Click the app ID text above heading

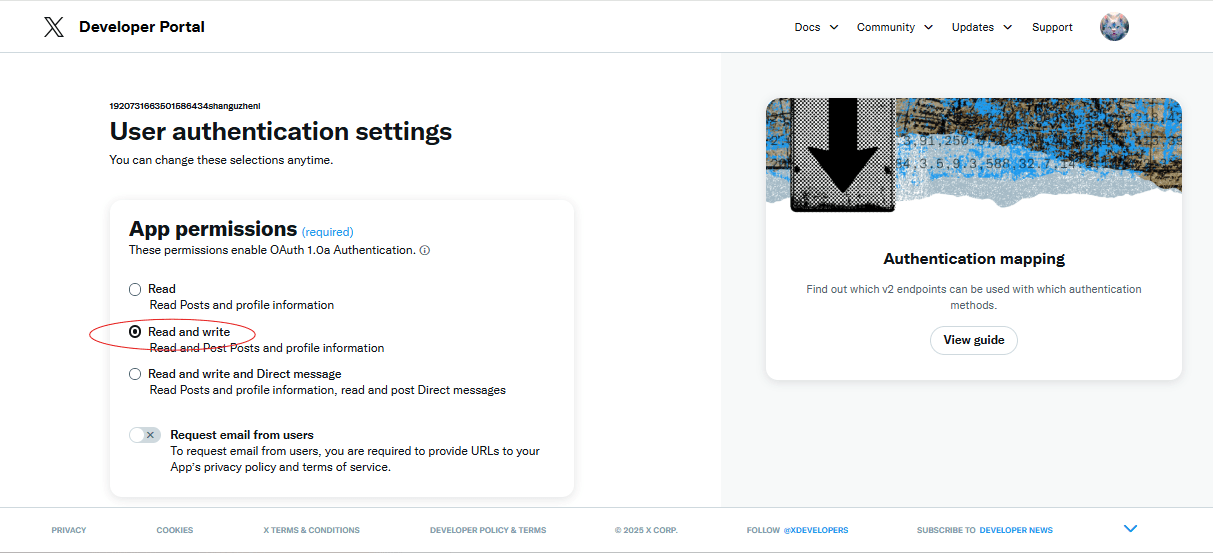(x=185, y=105)
